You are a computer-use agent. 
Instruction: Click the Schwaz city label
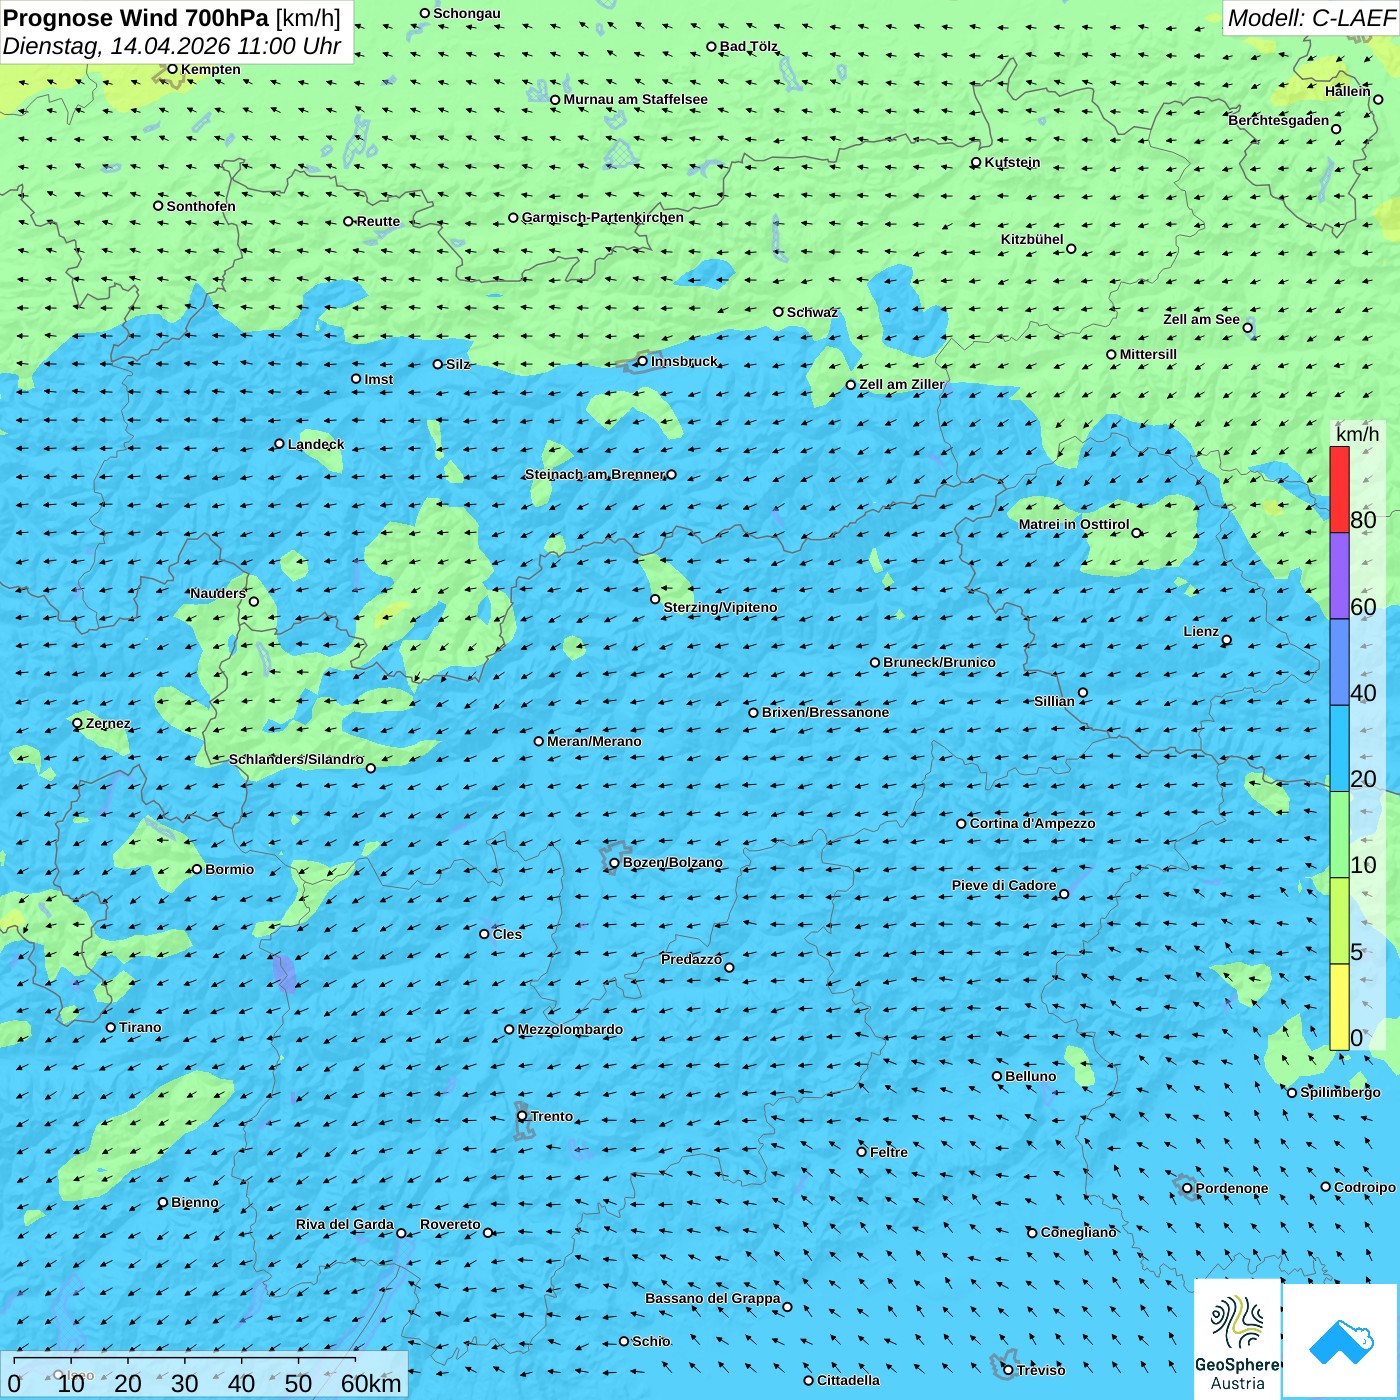(812, 312)
